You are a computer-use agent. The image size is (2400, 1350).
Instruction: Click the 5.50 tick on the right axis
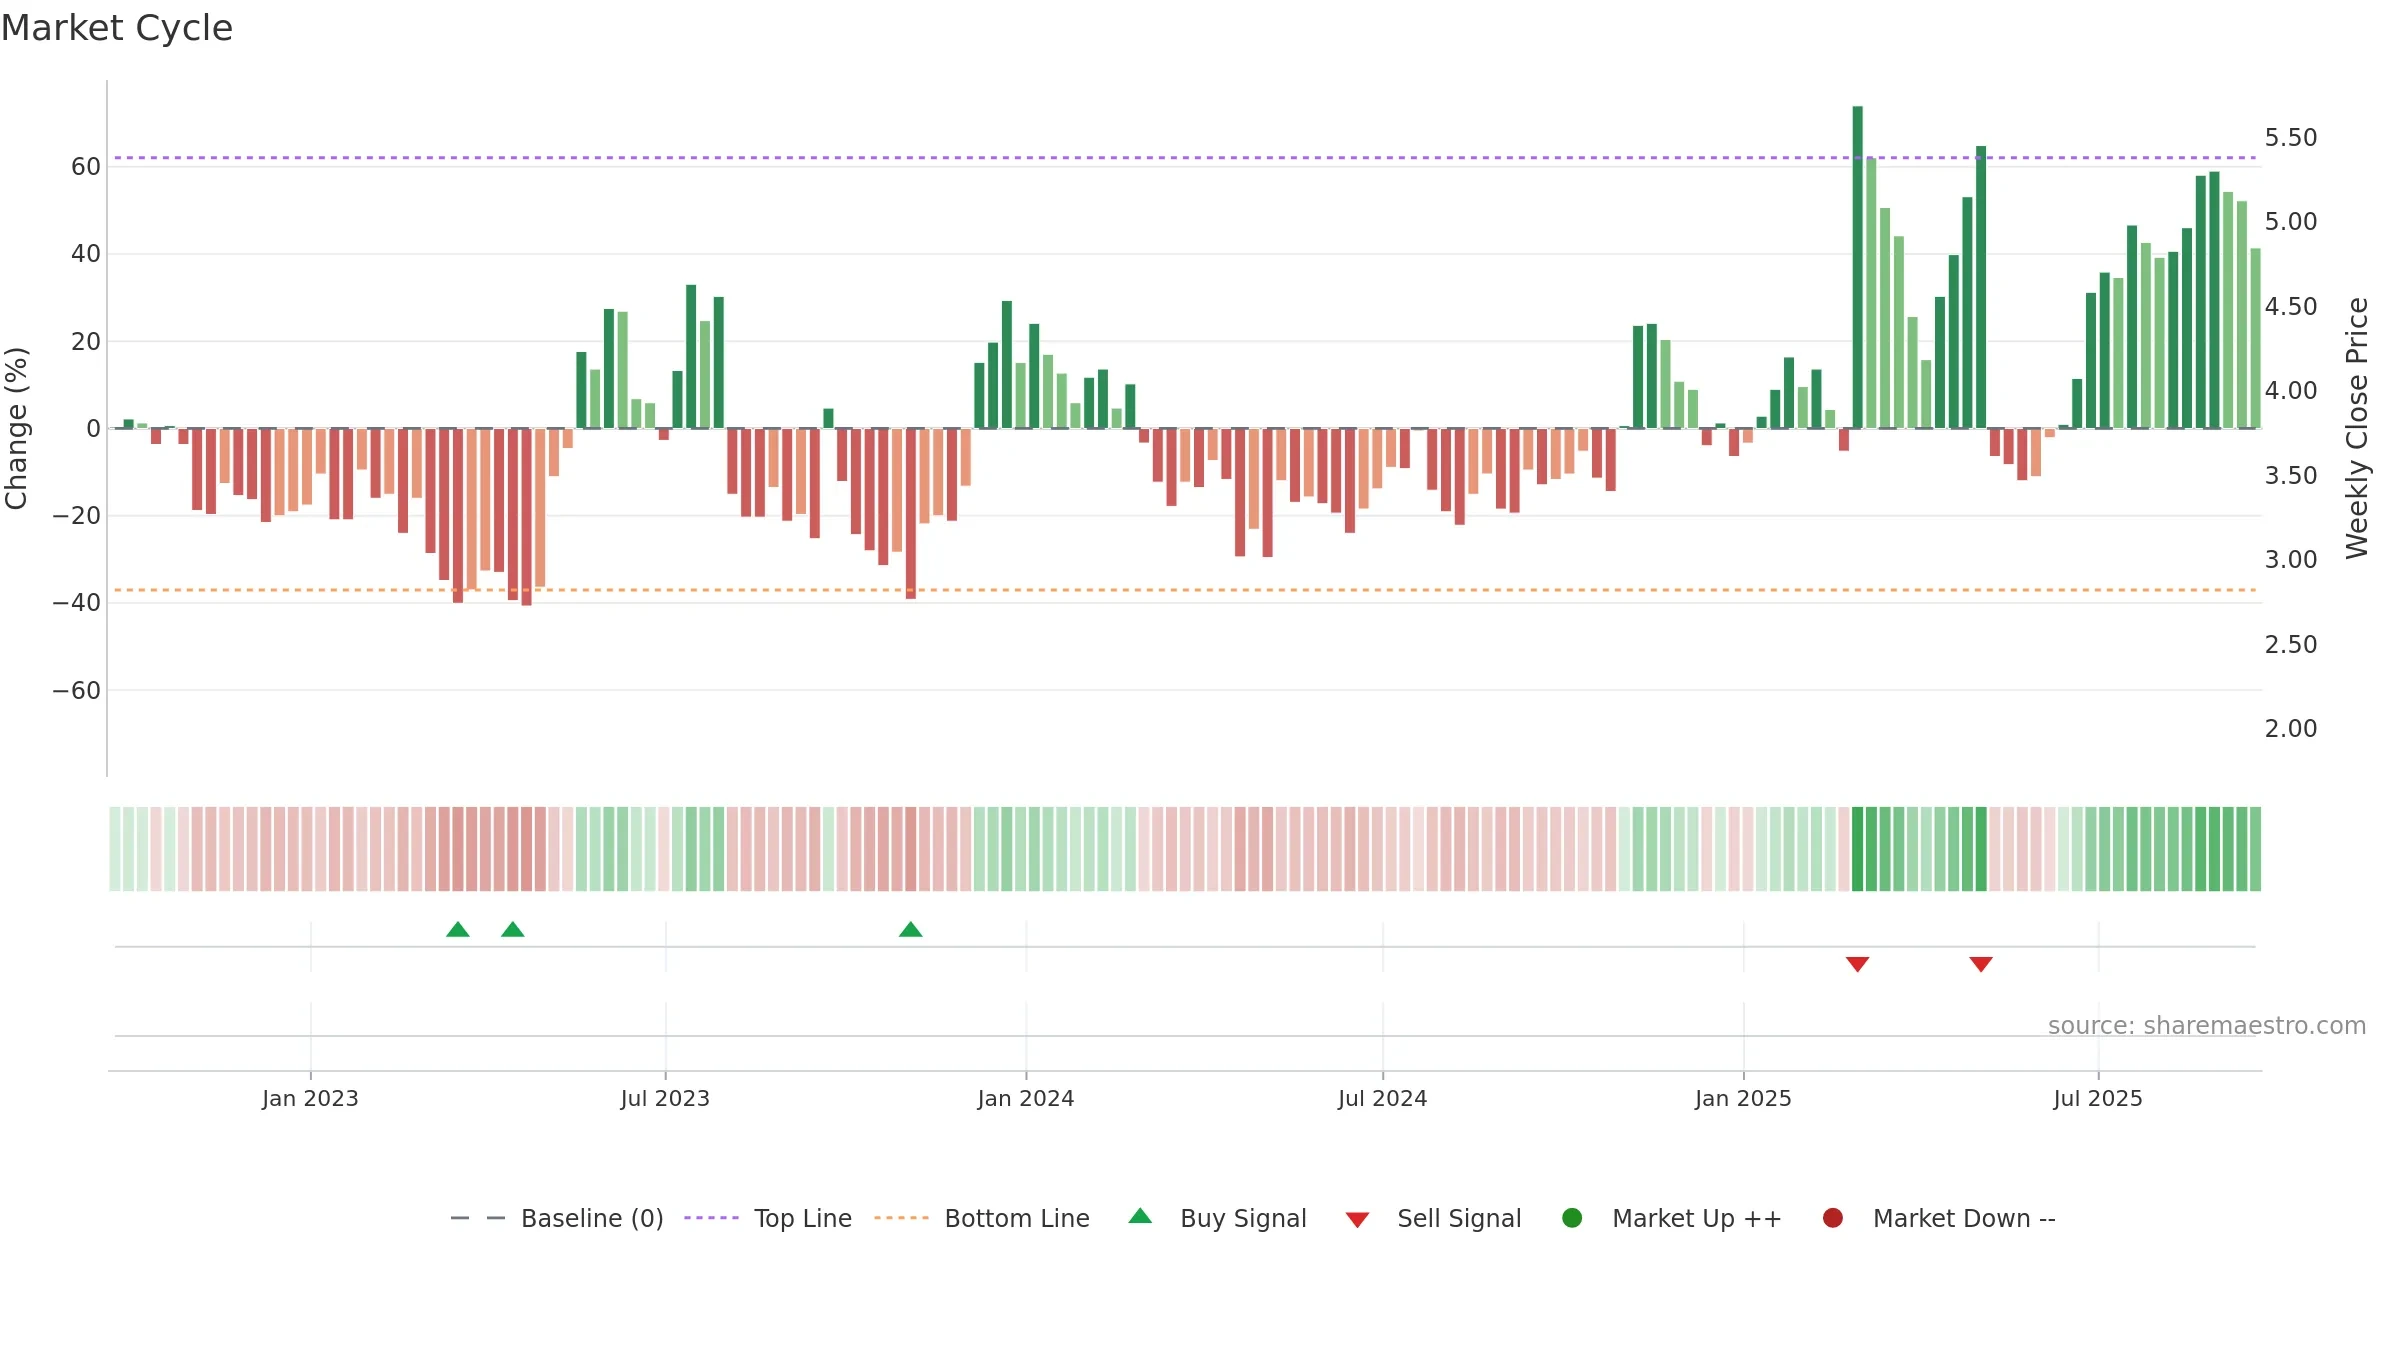[x=2291, y=137]
